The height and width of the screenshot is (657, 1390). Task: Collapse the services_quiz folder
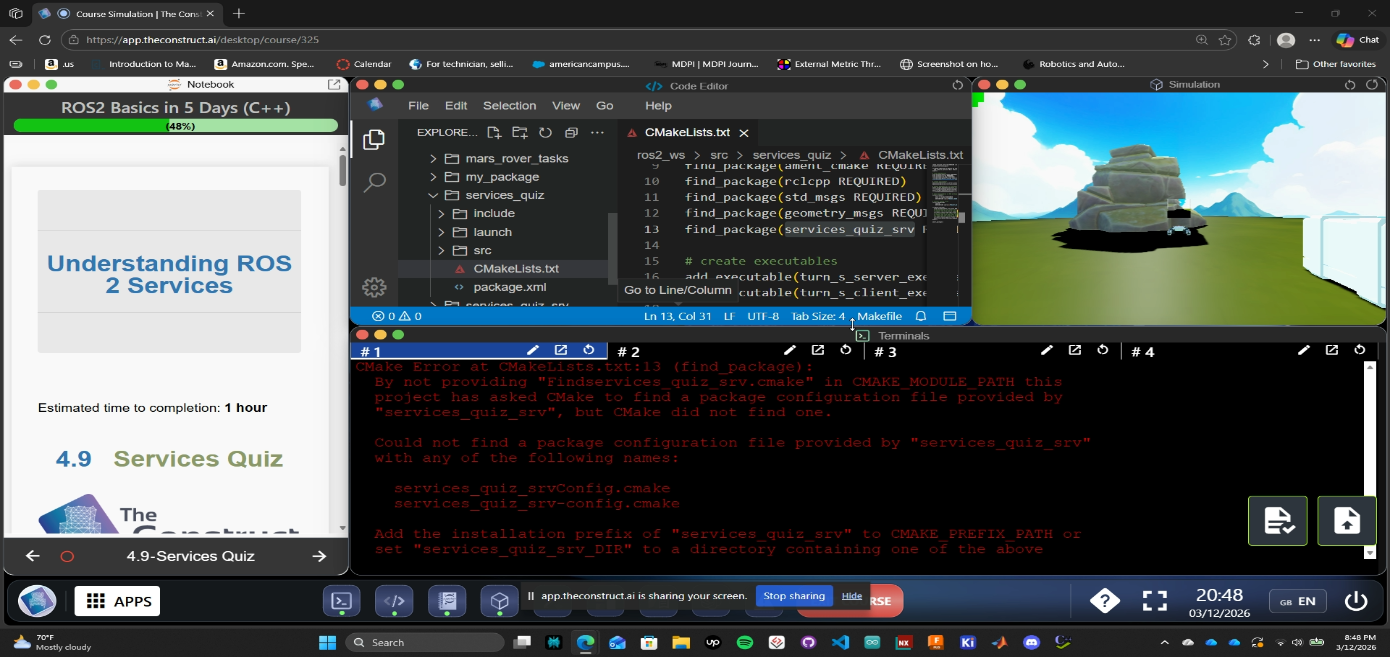point(504,195)
